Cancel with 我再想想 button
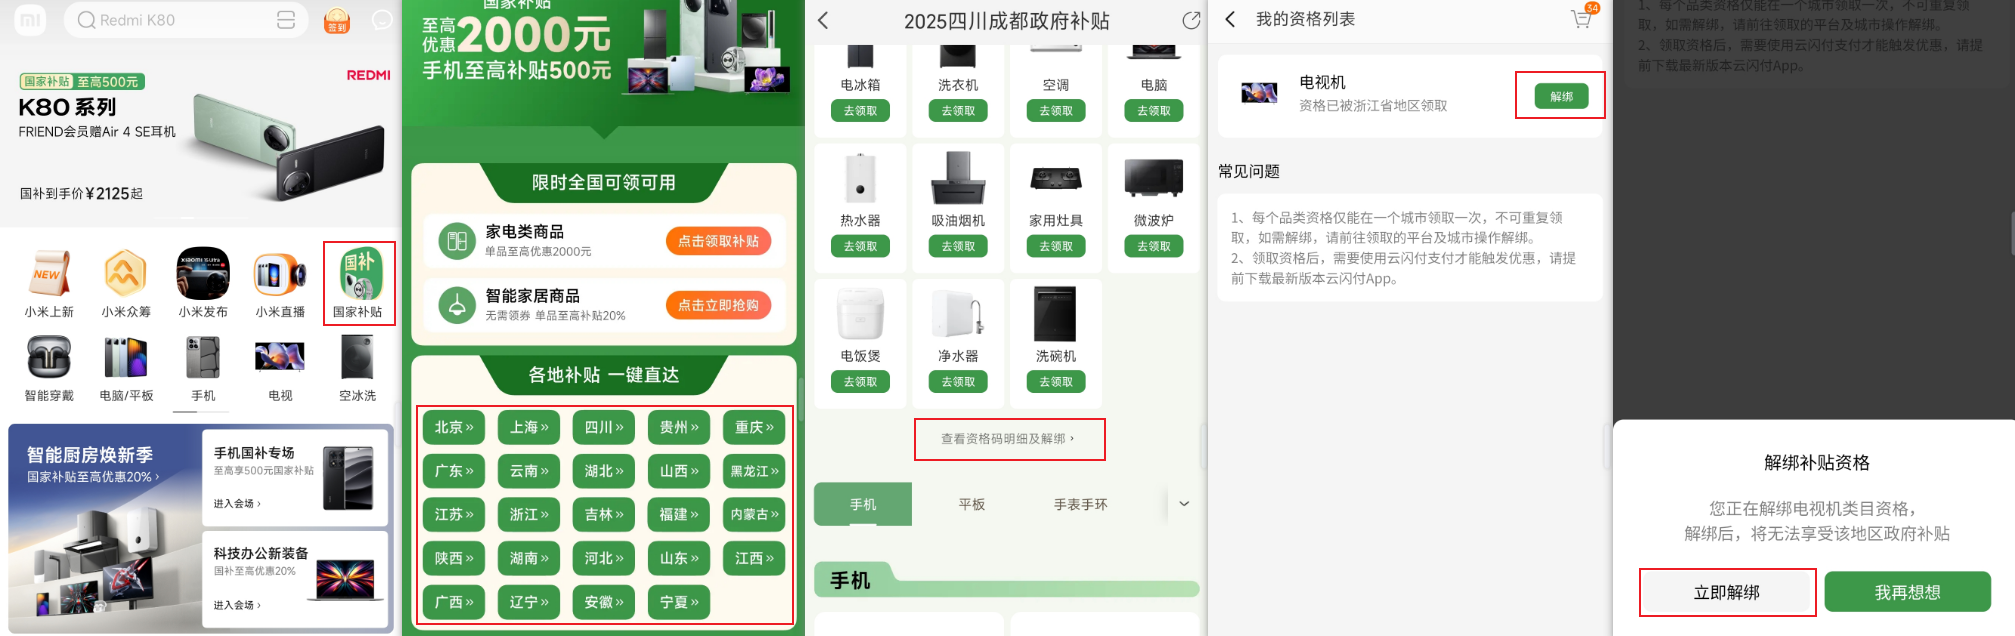 coord(1908,592)
